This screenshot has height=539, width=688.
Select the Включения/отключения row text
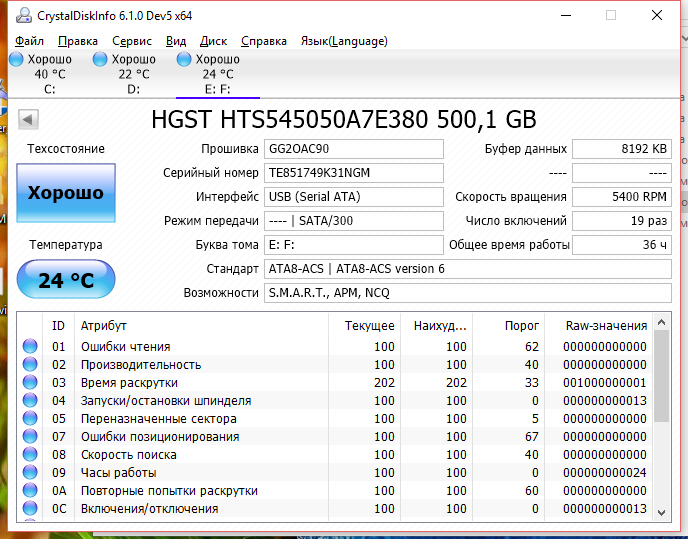[149, 509]
